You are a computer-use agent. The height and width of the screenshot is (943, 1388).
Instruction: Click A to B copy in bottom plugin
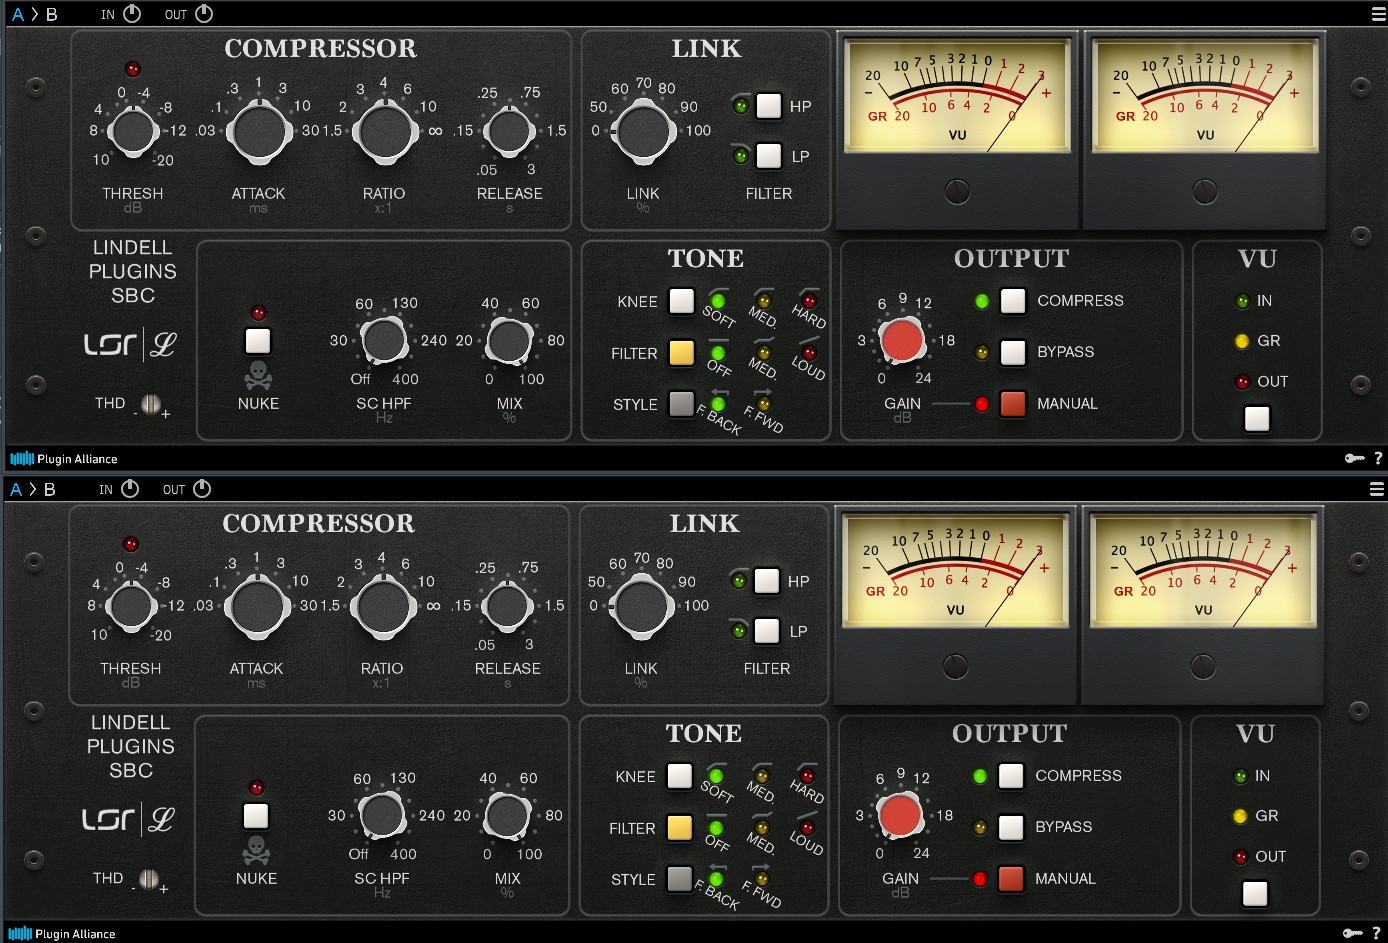tap(32, 489)
